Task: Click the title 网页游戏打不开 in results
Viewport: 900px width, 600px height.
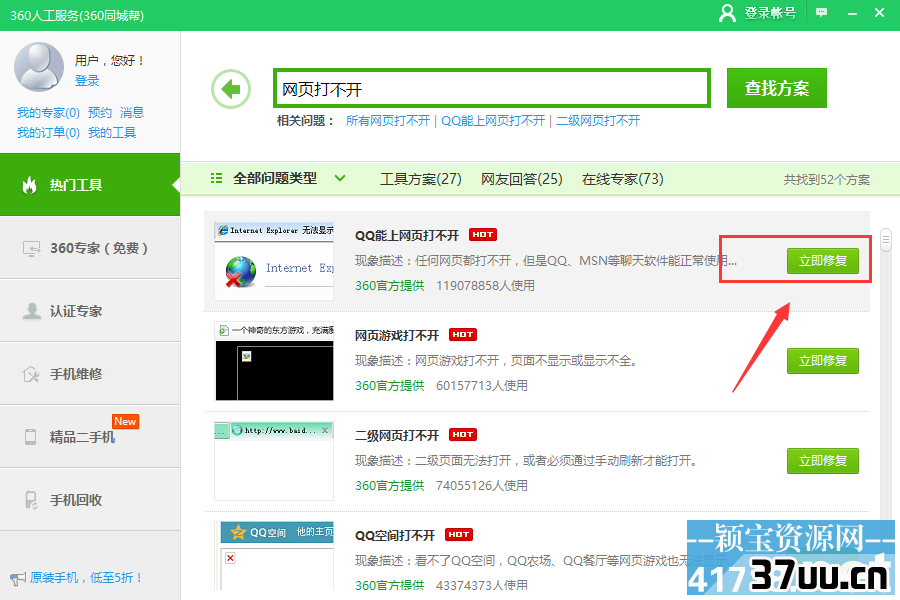Action: point(397,335)
